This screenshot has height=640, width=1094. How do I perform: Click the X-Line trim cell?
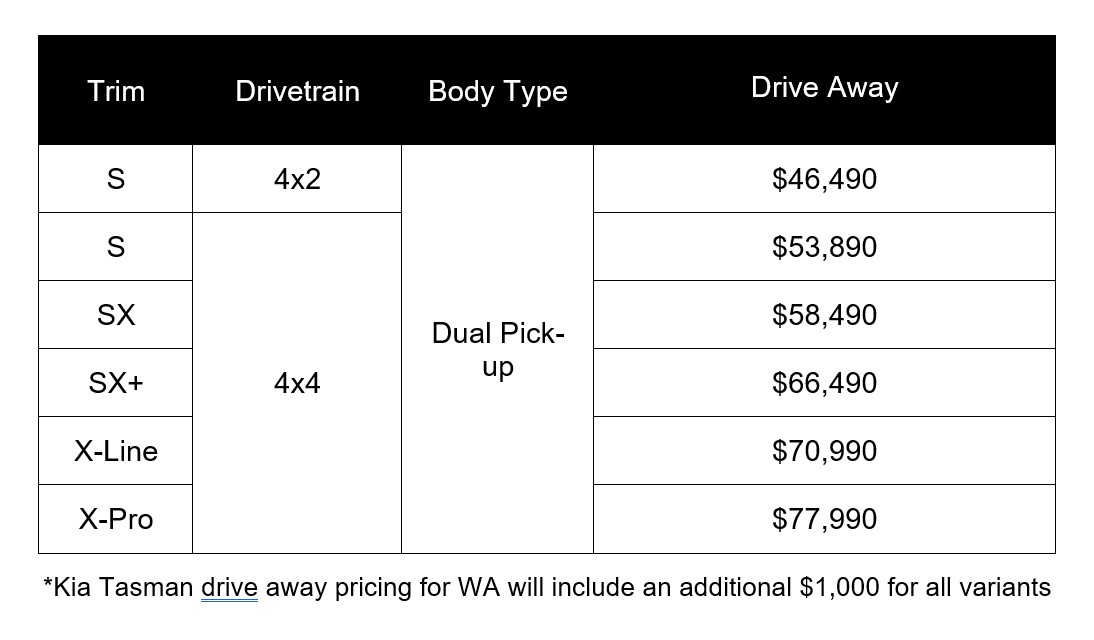[116, 451]
